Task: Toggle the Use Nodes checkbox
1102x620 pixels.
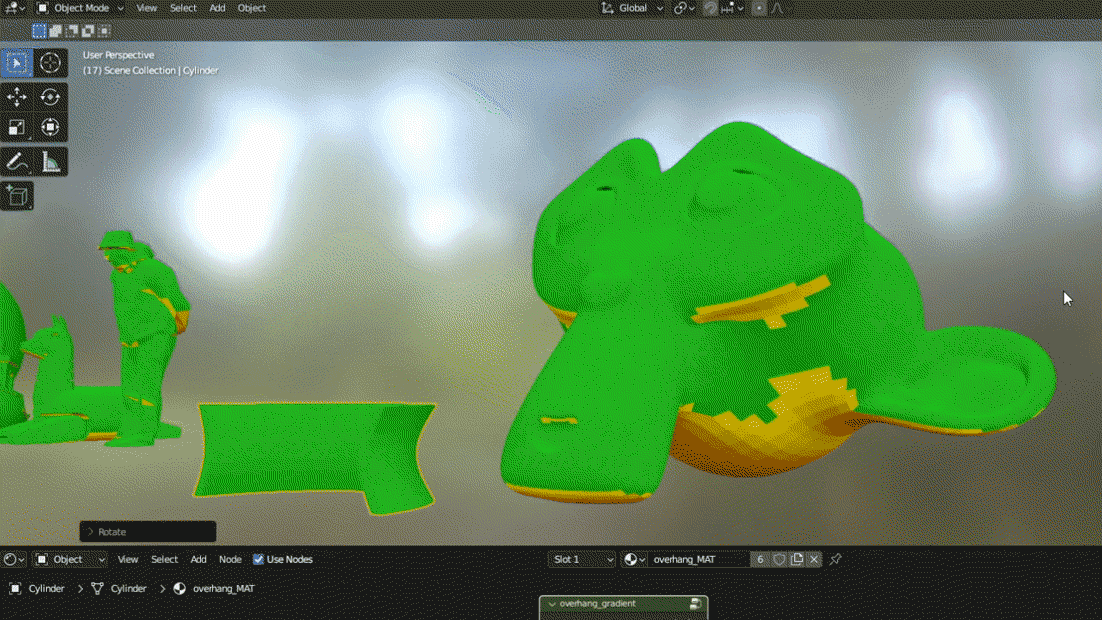Action: click(259, 560)
